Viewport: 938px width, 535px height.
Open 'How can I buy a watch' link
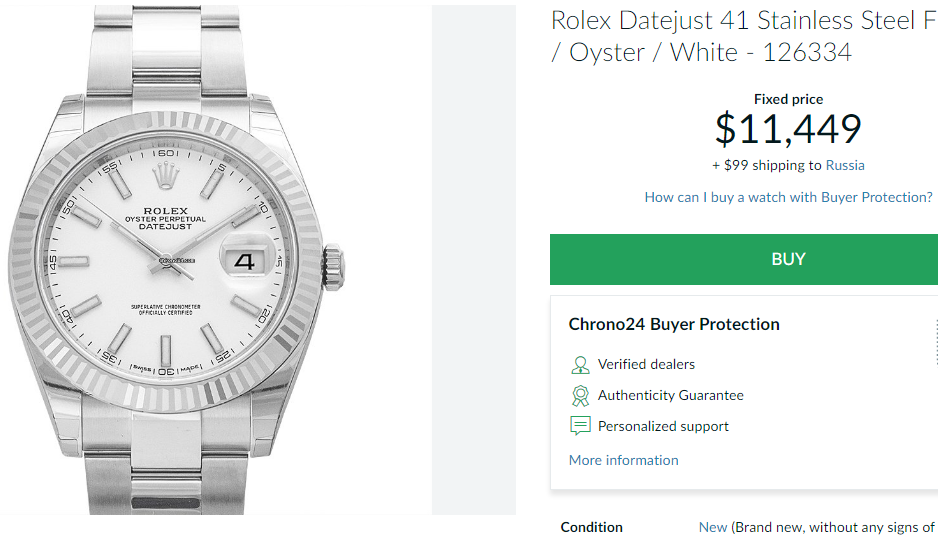[788, 197]
